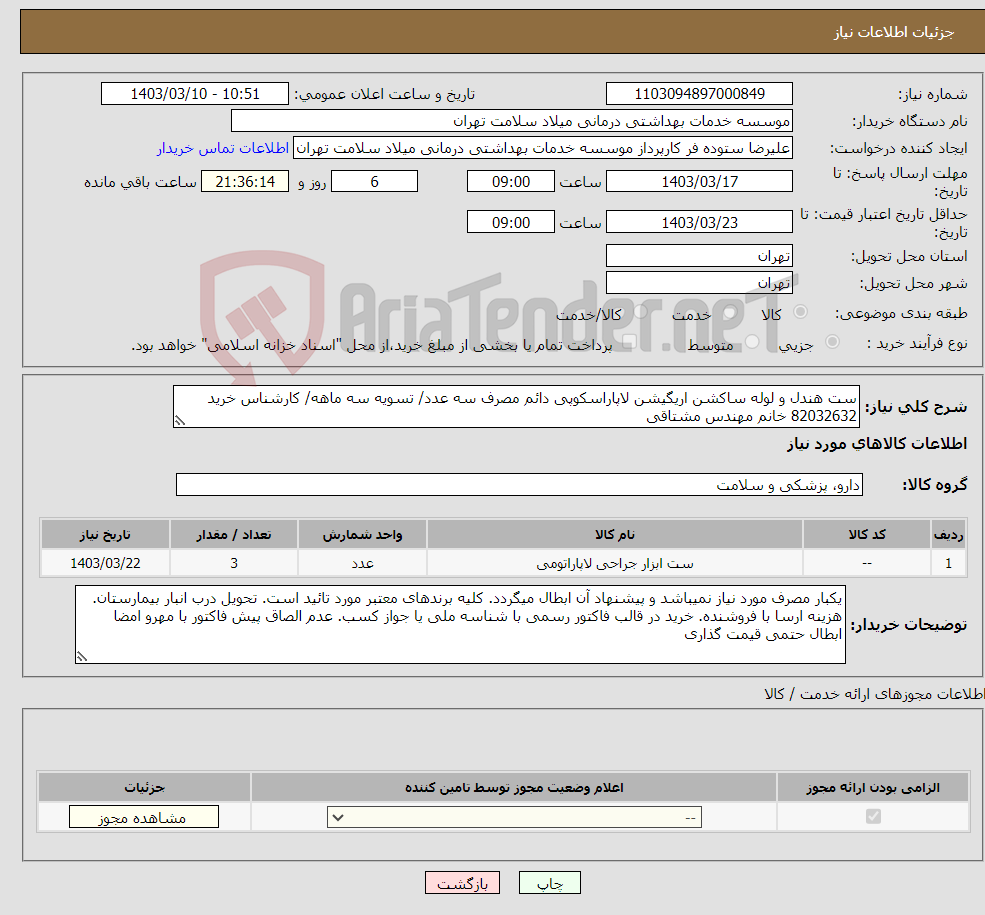
Task: Click the buyer notes textarea
Action: click(460, 624)
